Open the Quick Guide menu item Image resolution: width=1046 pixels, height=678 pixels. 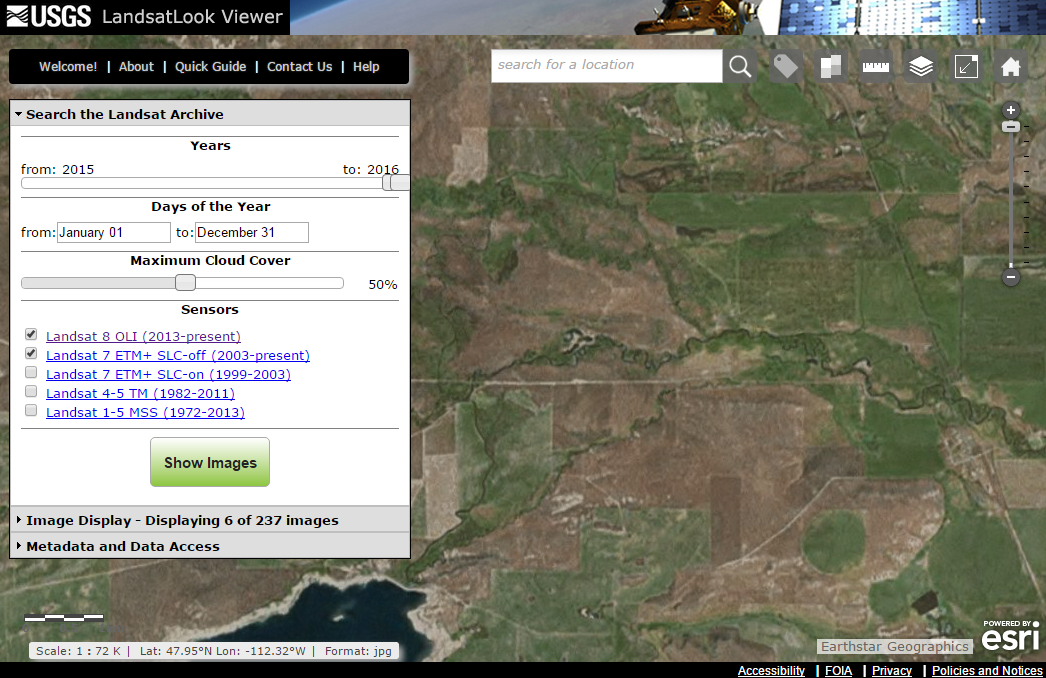click(210, 67)
